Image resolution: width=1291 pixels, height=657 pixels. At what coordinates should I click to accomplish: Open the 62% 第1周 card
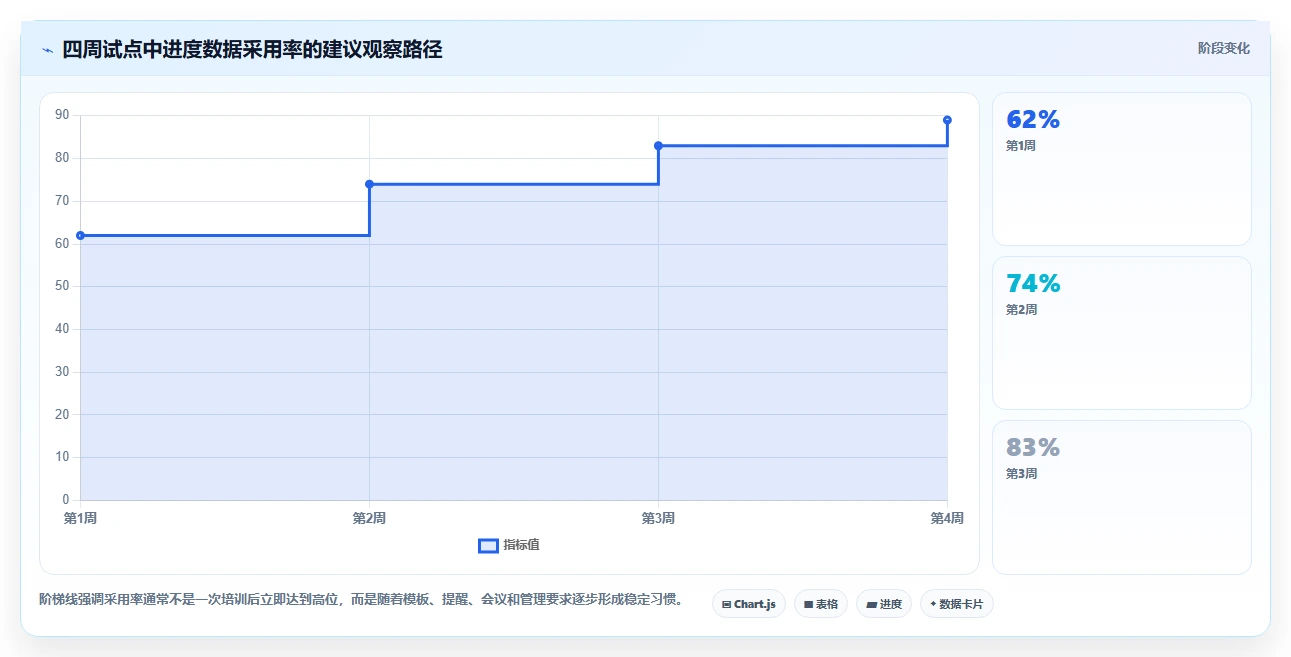click(1121, 169)
